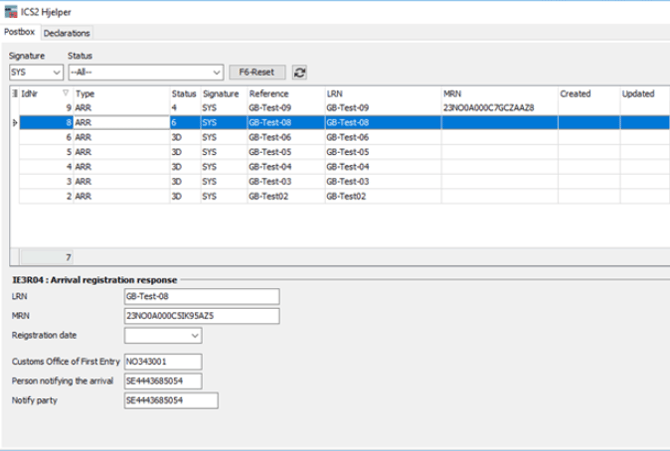Click the current row indicator arrow
670x451 pixels.
tap(14, 122)
